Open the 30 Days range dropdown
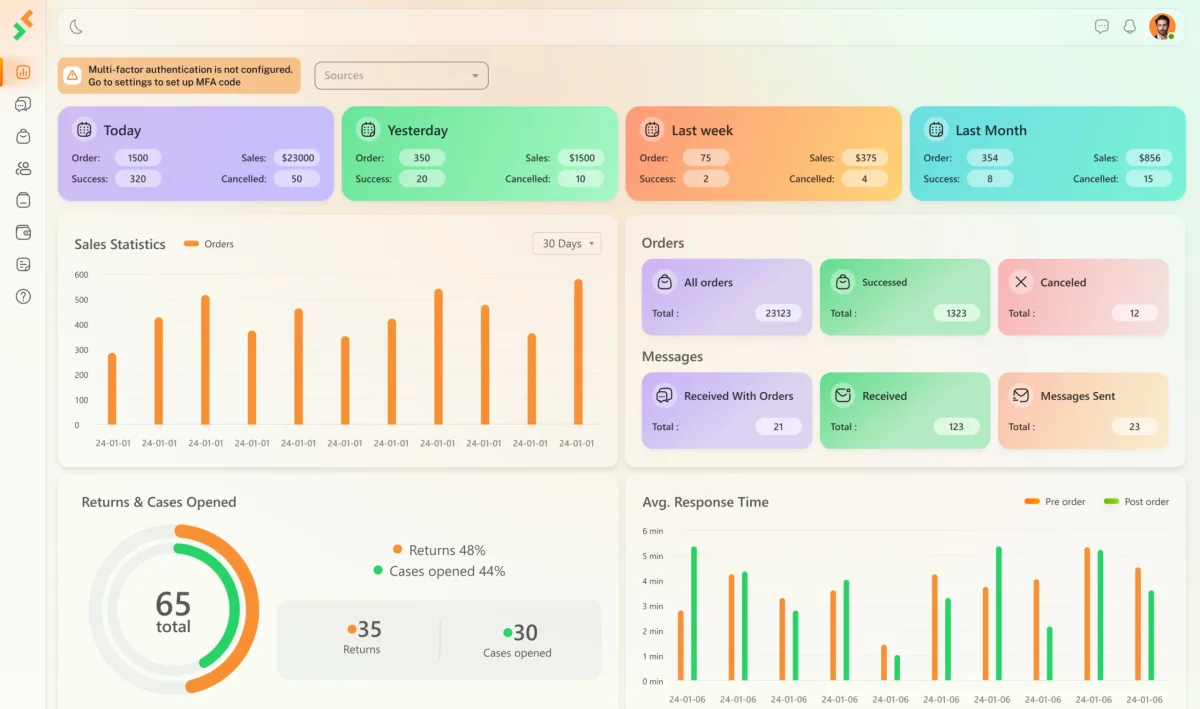The height and width of the screenshot is (709, 1200). click(x=567, y=244)
